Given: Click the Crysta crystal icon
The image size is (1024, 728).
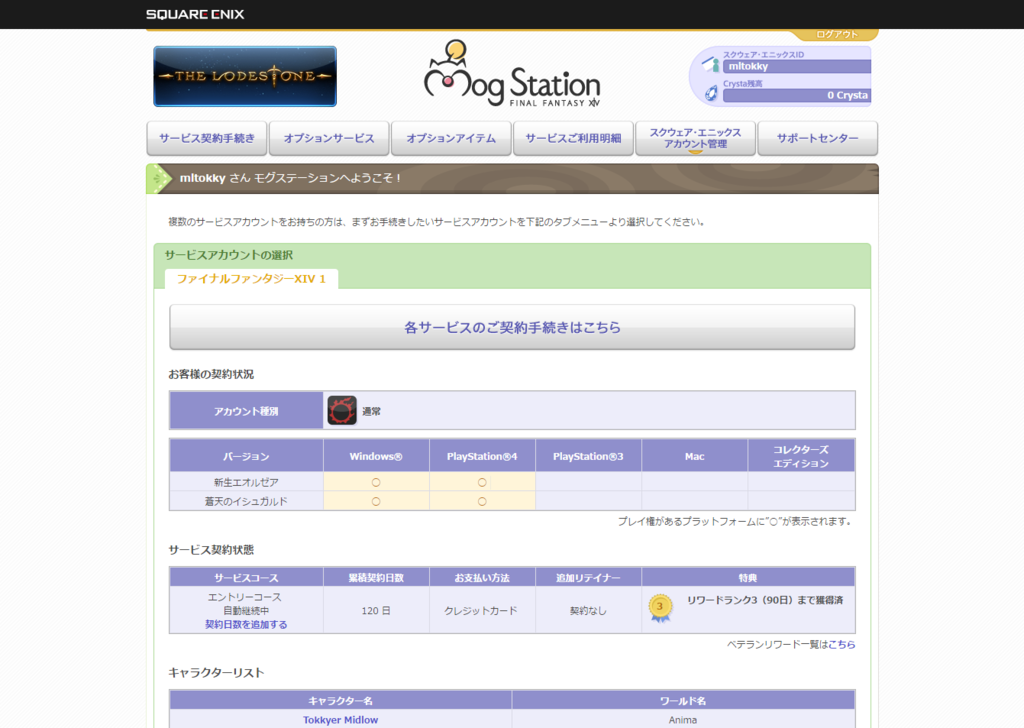Looking at the screenshot, I should click(x=711, y=93).
